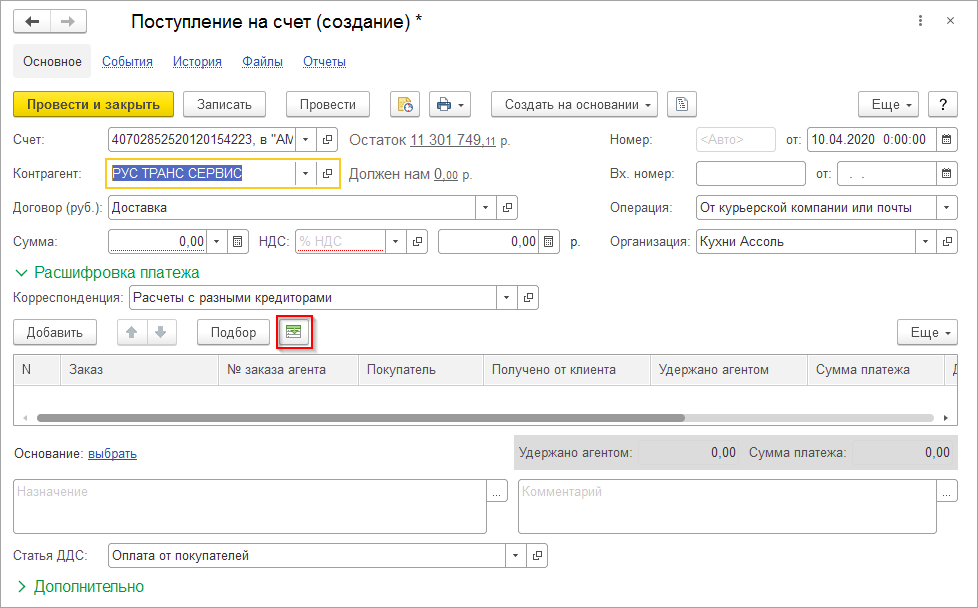Click the red-highlighted table icon next to Подбор
The image size is (978, 608).
[x=294, y=332]
